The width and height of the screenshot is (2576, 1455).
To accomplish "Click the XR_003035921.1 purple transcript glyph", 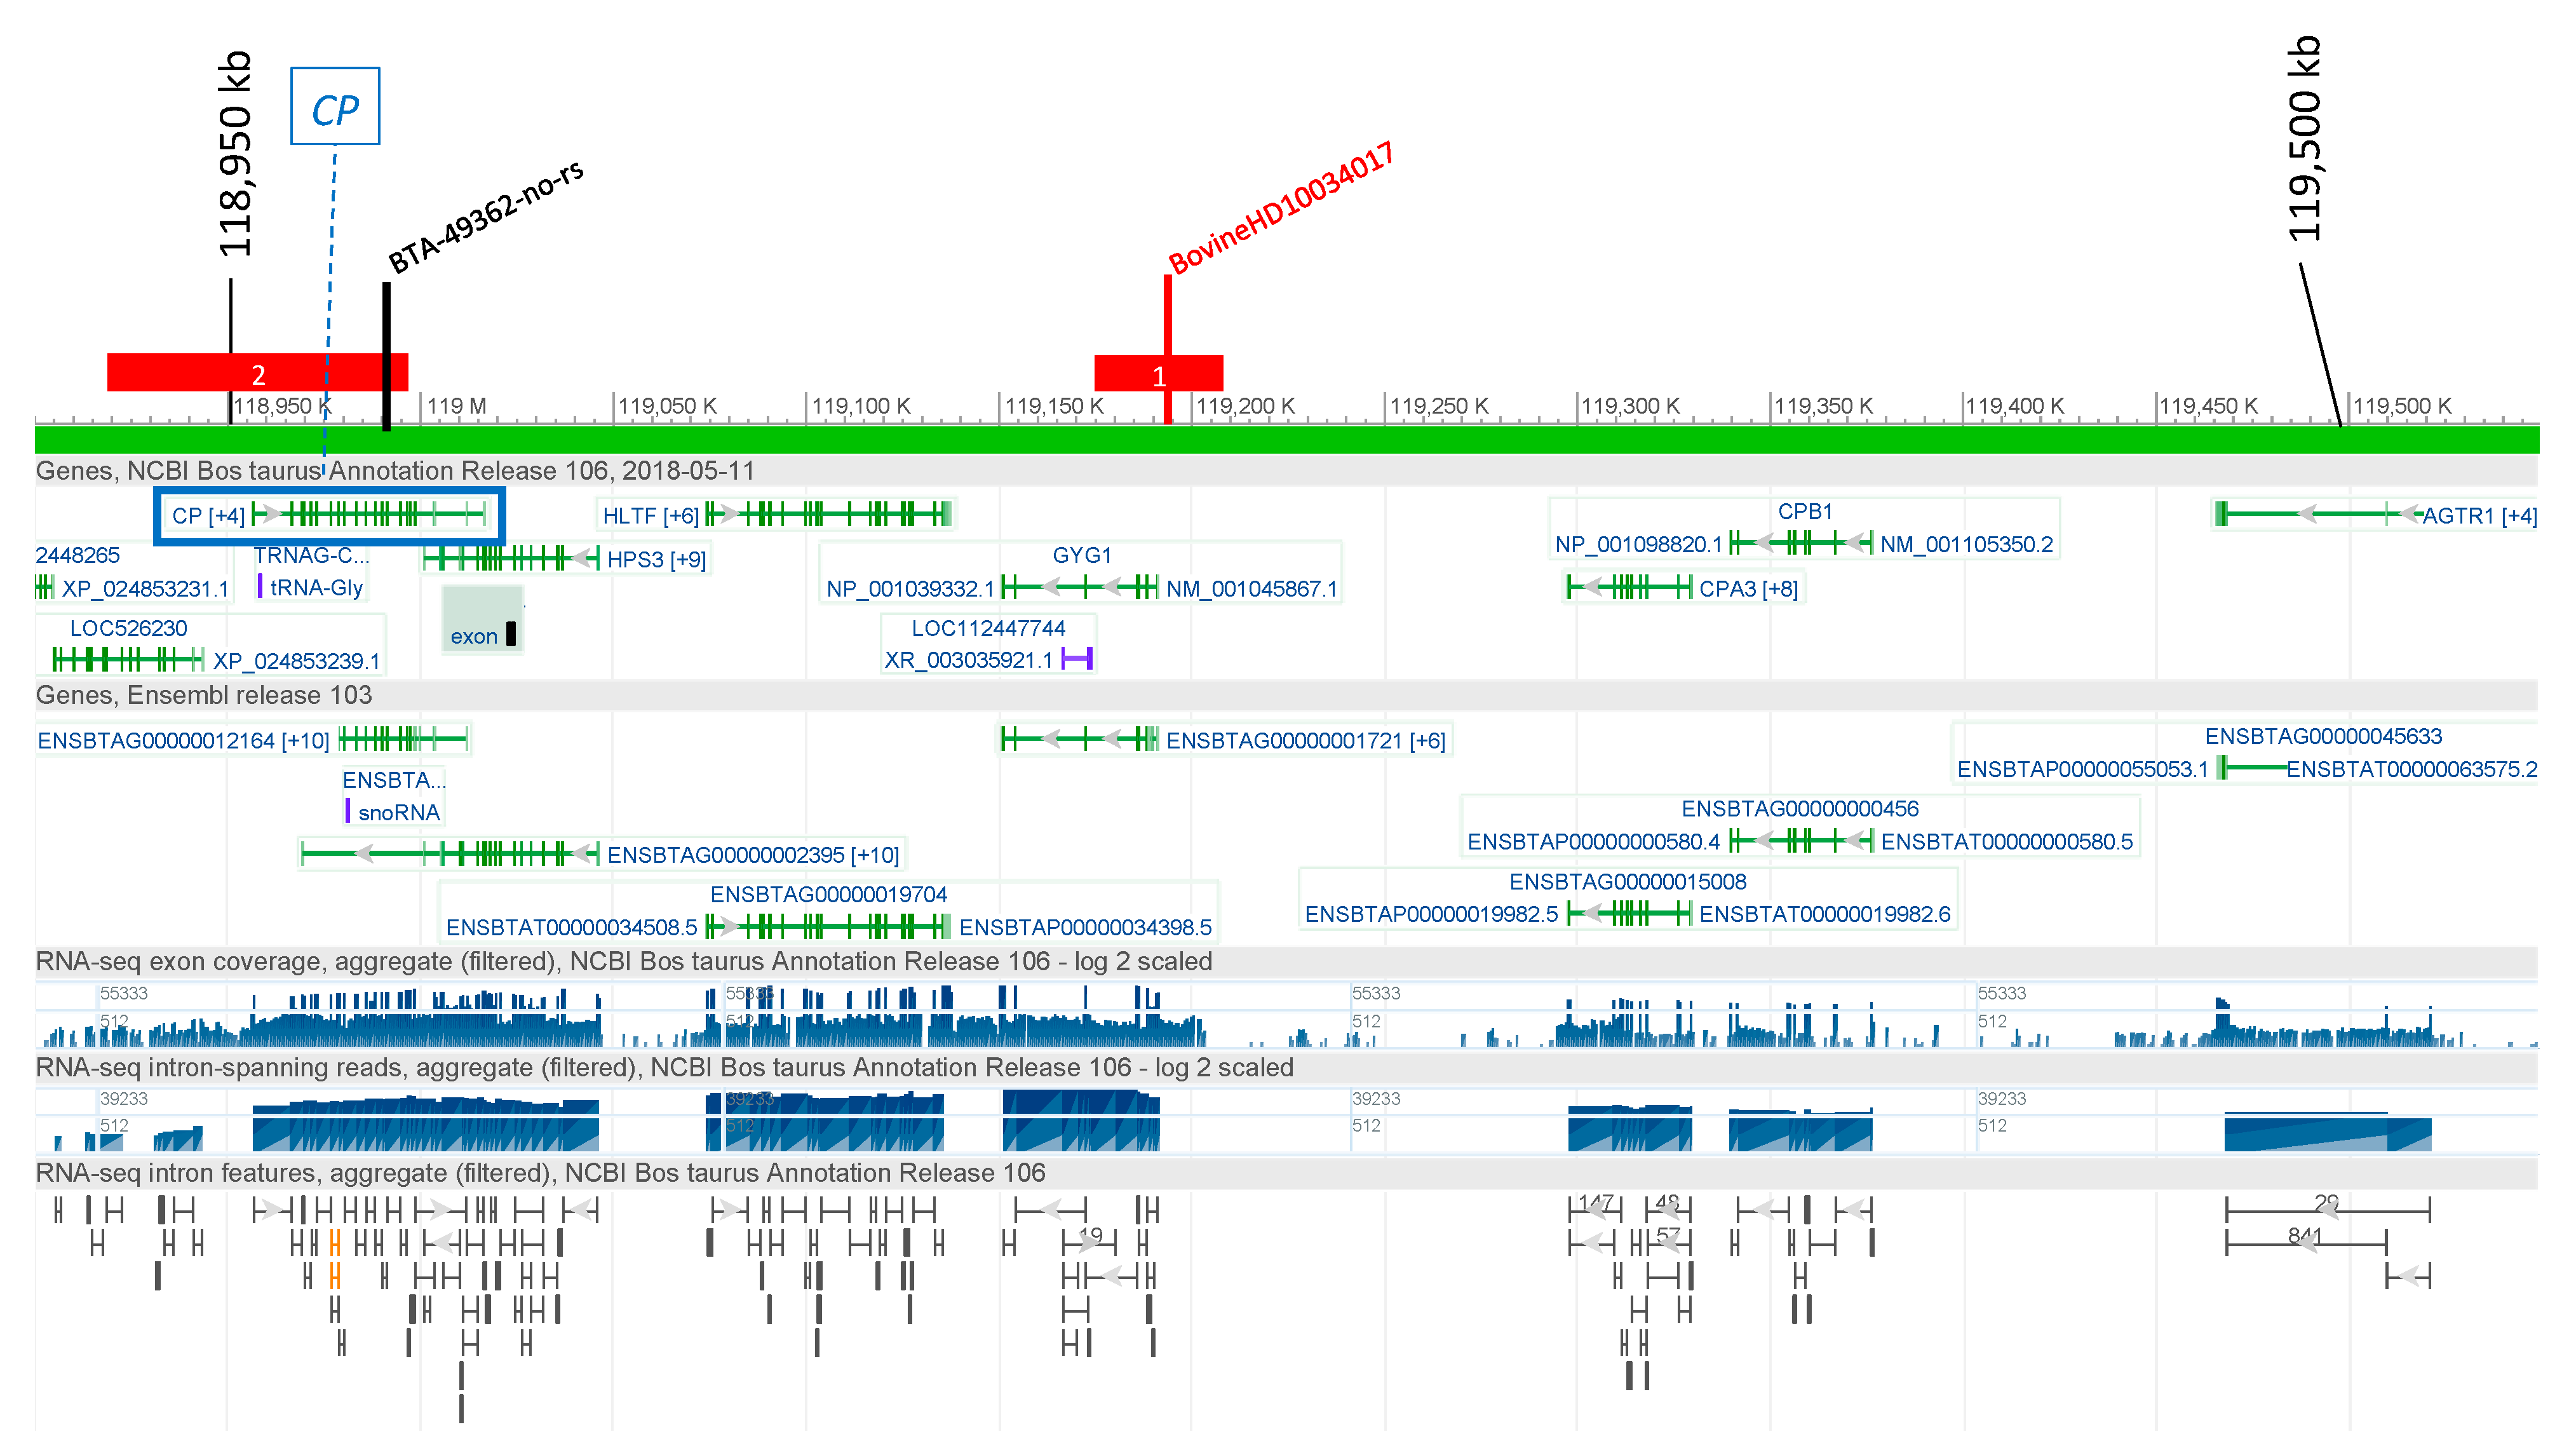I will pos(1076,659).
